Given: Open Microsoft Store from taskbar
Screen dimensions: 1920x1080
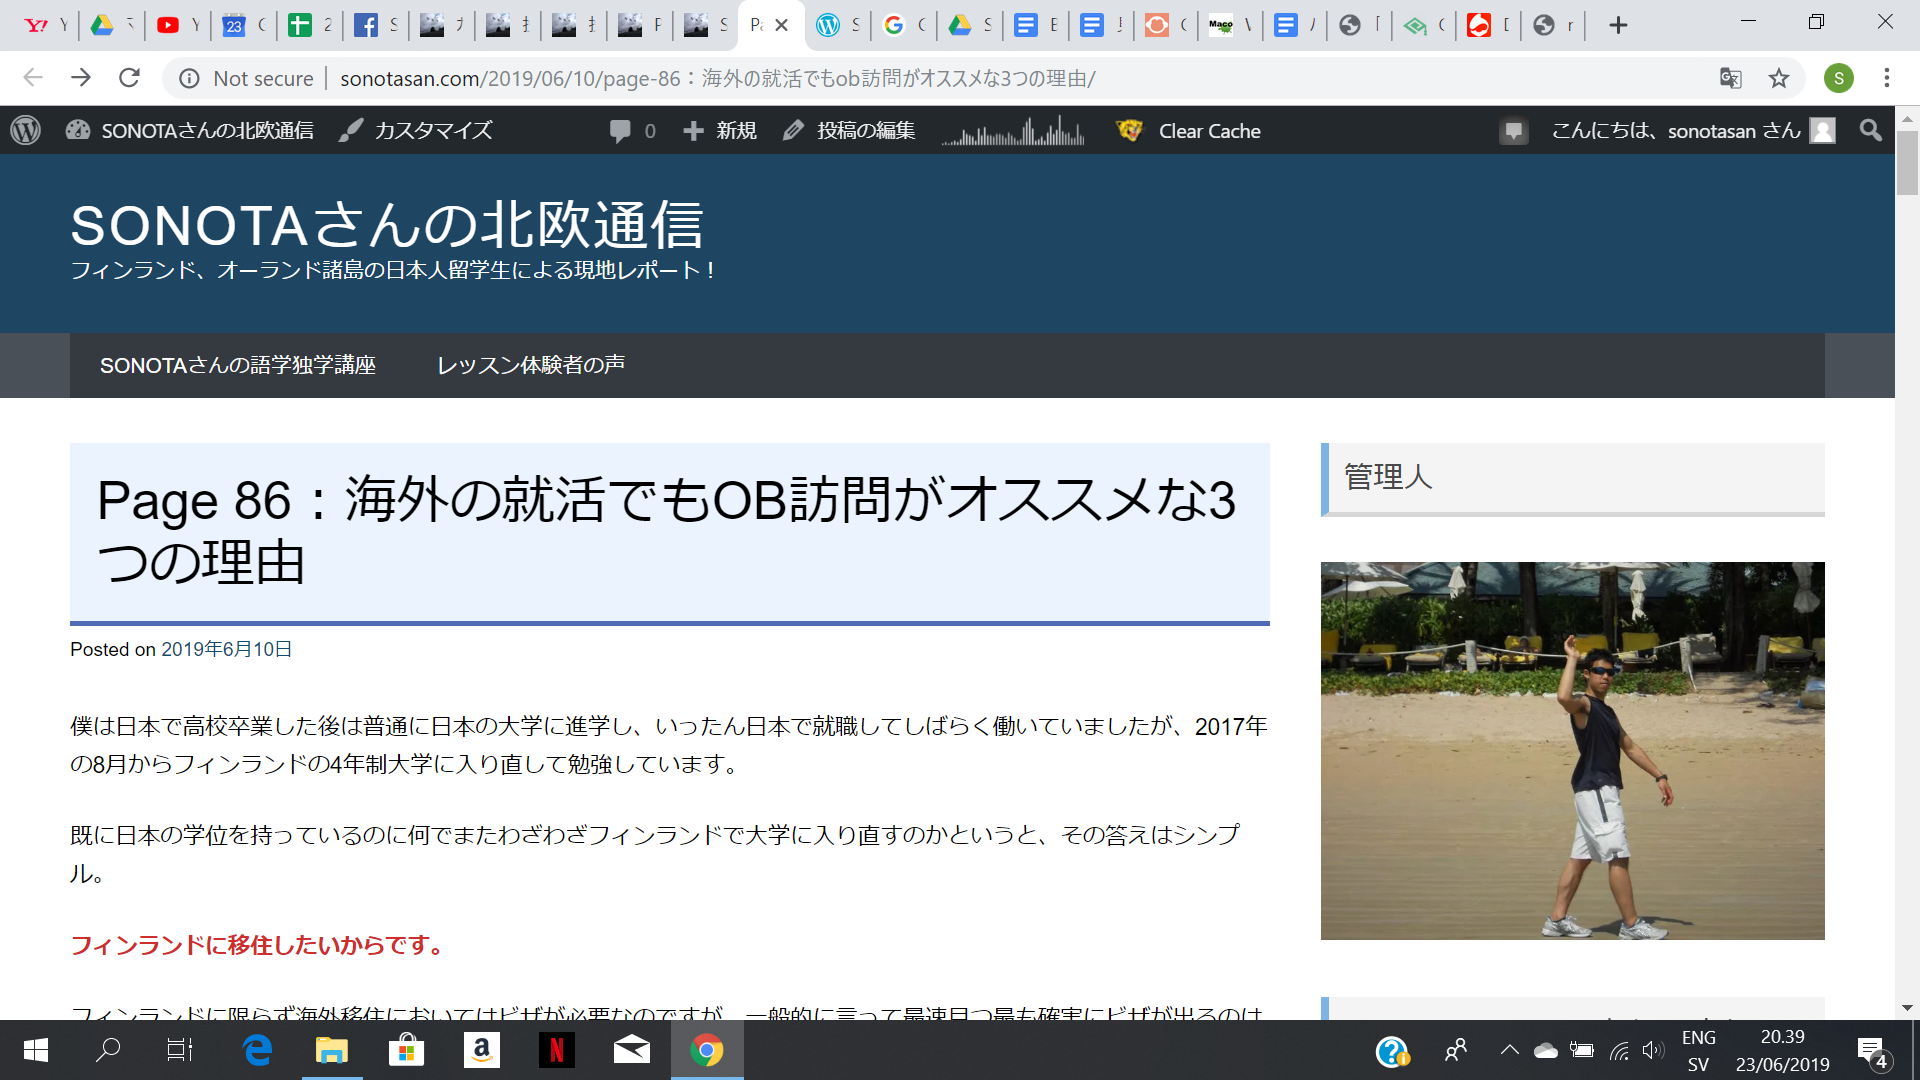Looking at the screenshot, I should (406, 1050).
